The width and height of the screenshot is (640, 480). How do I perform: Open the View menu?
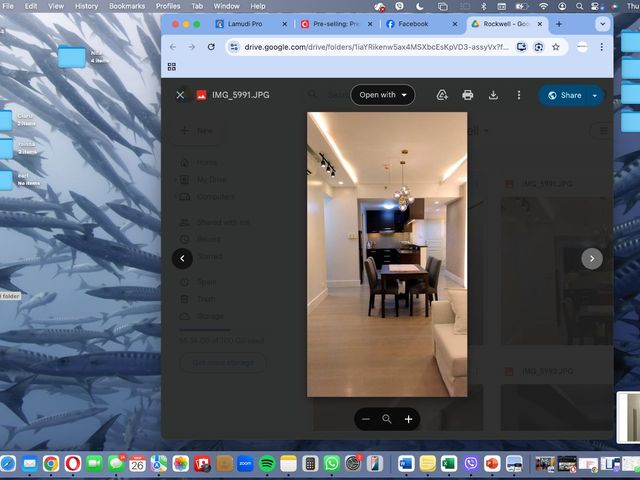[56, 6]
